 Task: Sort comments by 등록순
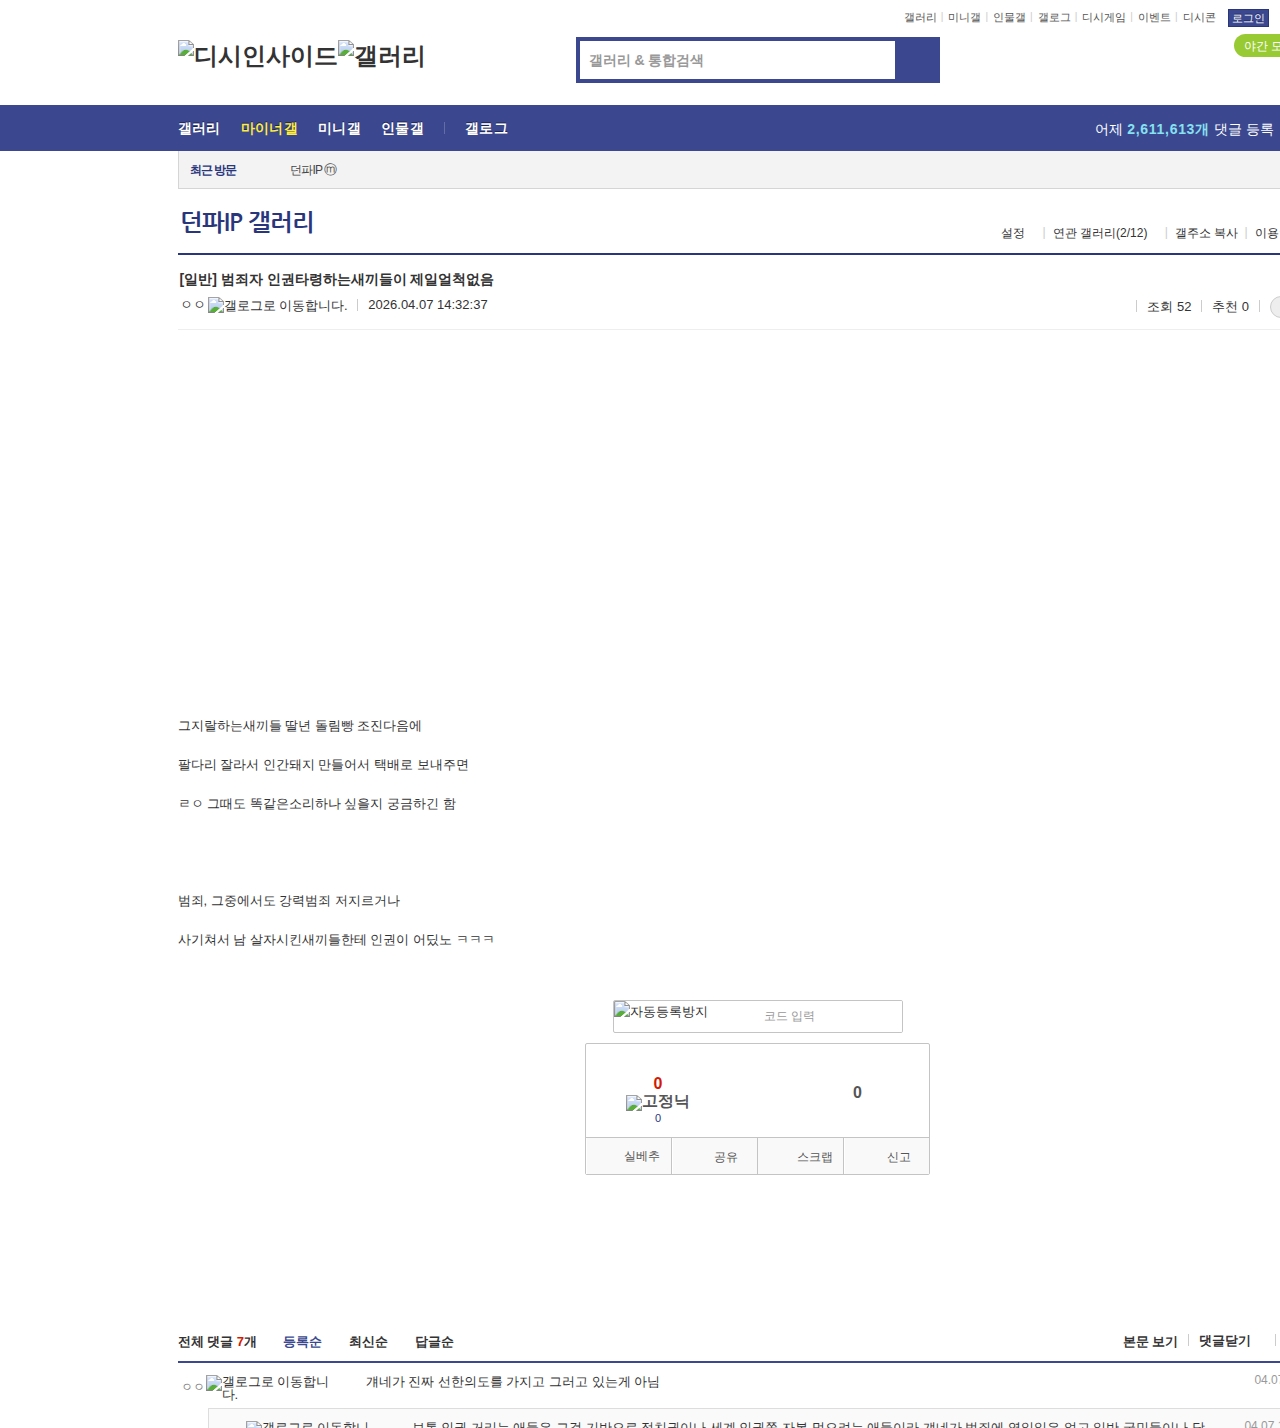[x=302, y=1342]
